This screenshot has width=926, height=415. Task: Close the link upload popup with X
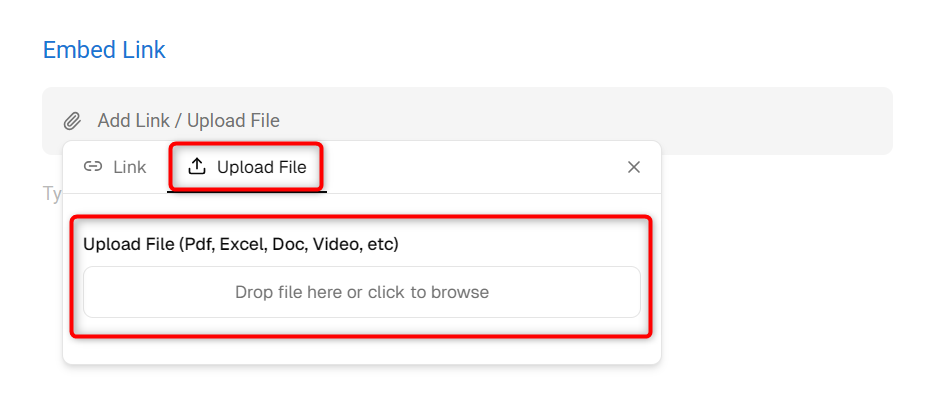coord(634,167)
